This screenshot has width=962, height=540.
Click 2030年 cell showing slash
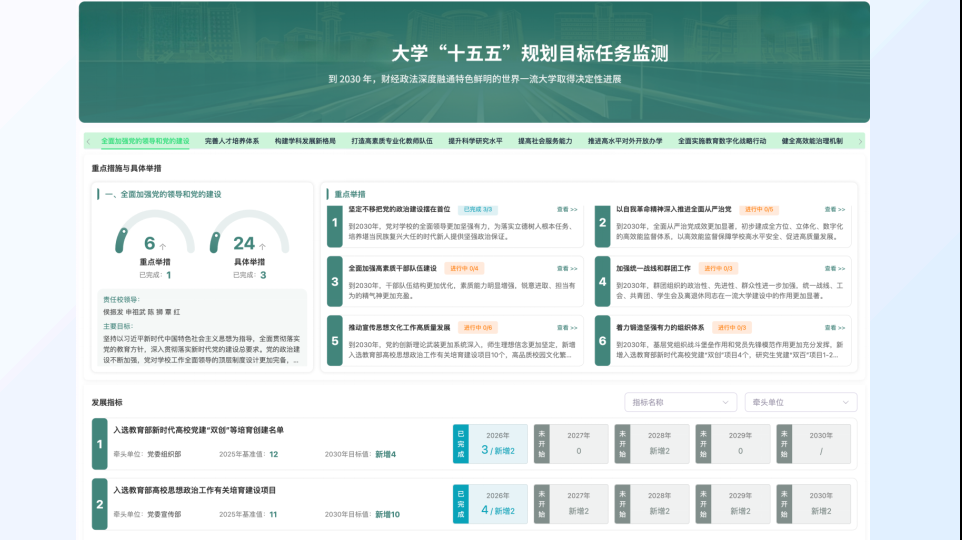(x=814, y=444)
